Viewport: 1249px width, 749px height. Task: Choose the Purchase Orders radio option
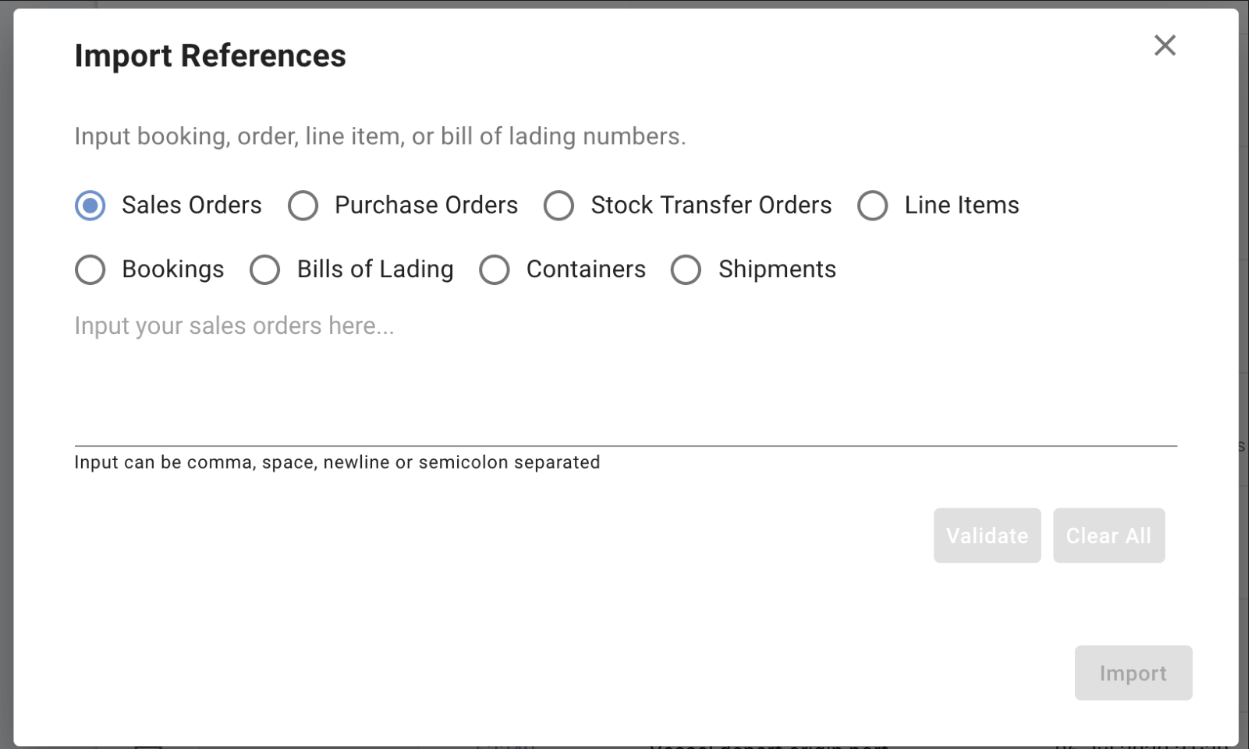303,206
